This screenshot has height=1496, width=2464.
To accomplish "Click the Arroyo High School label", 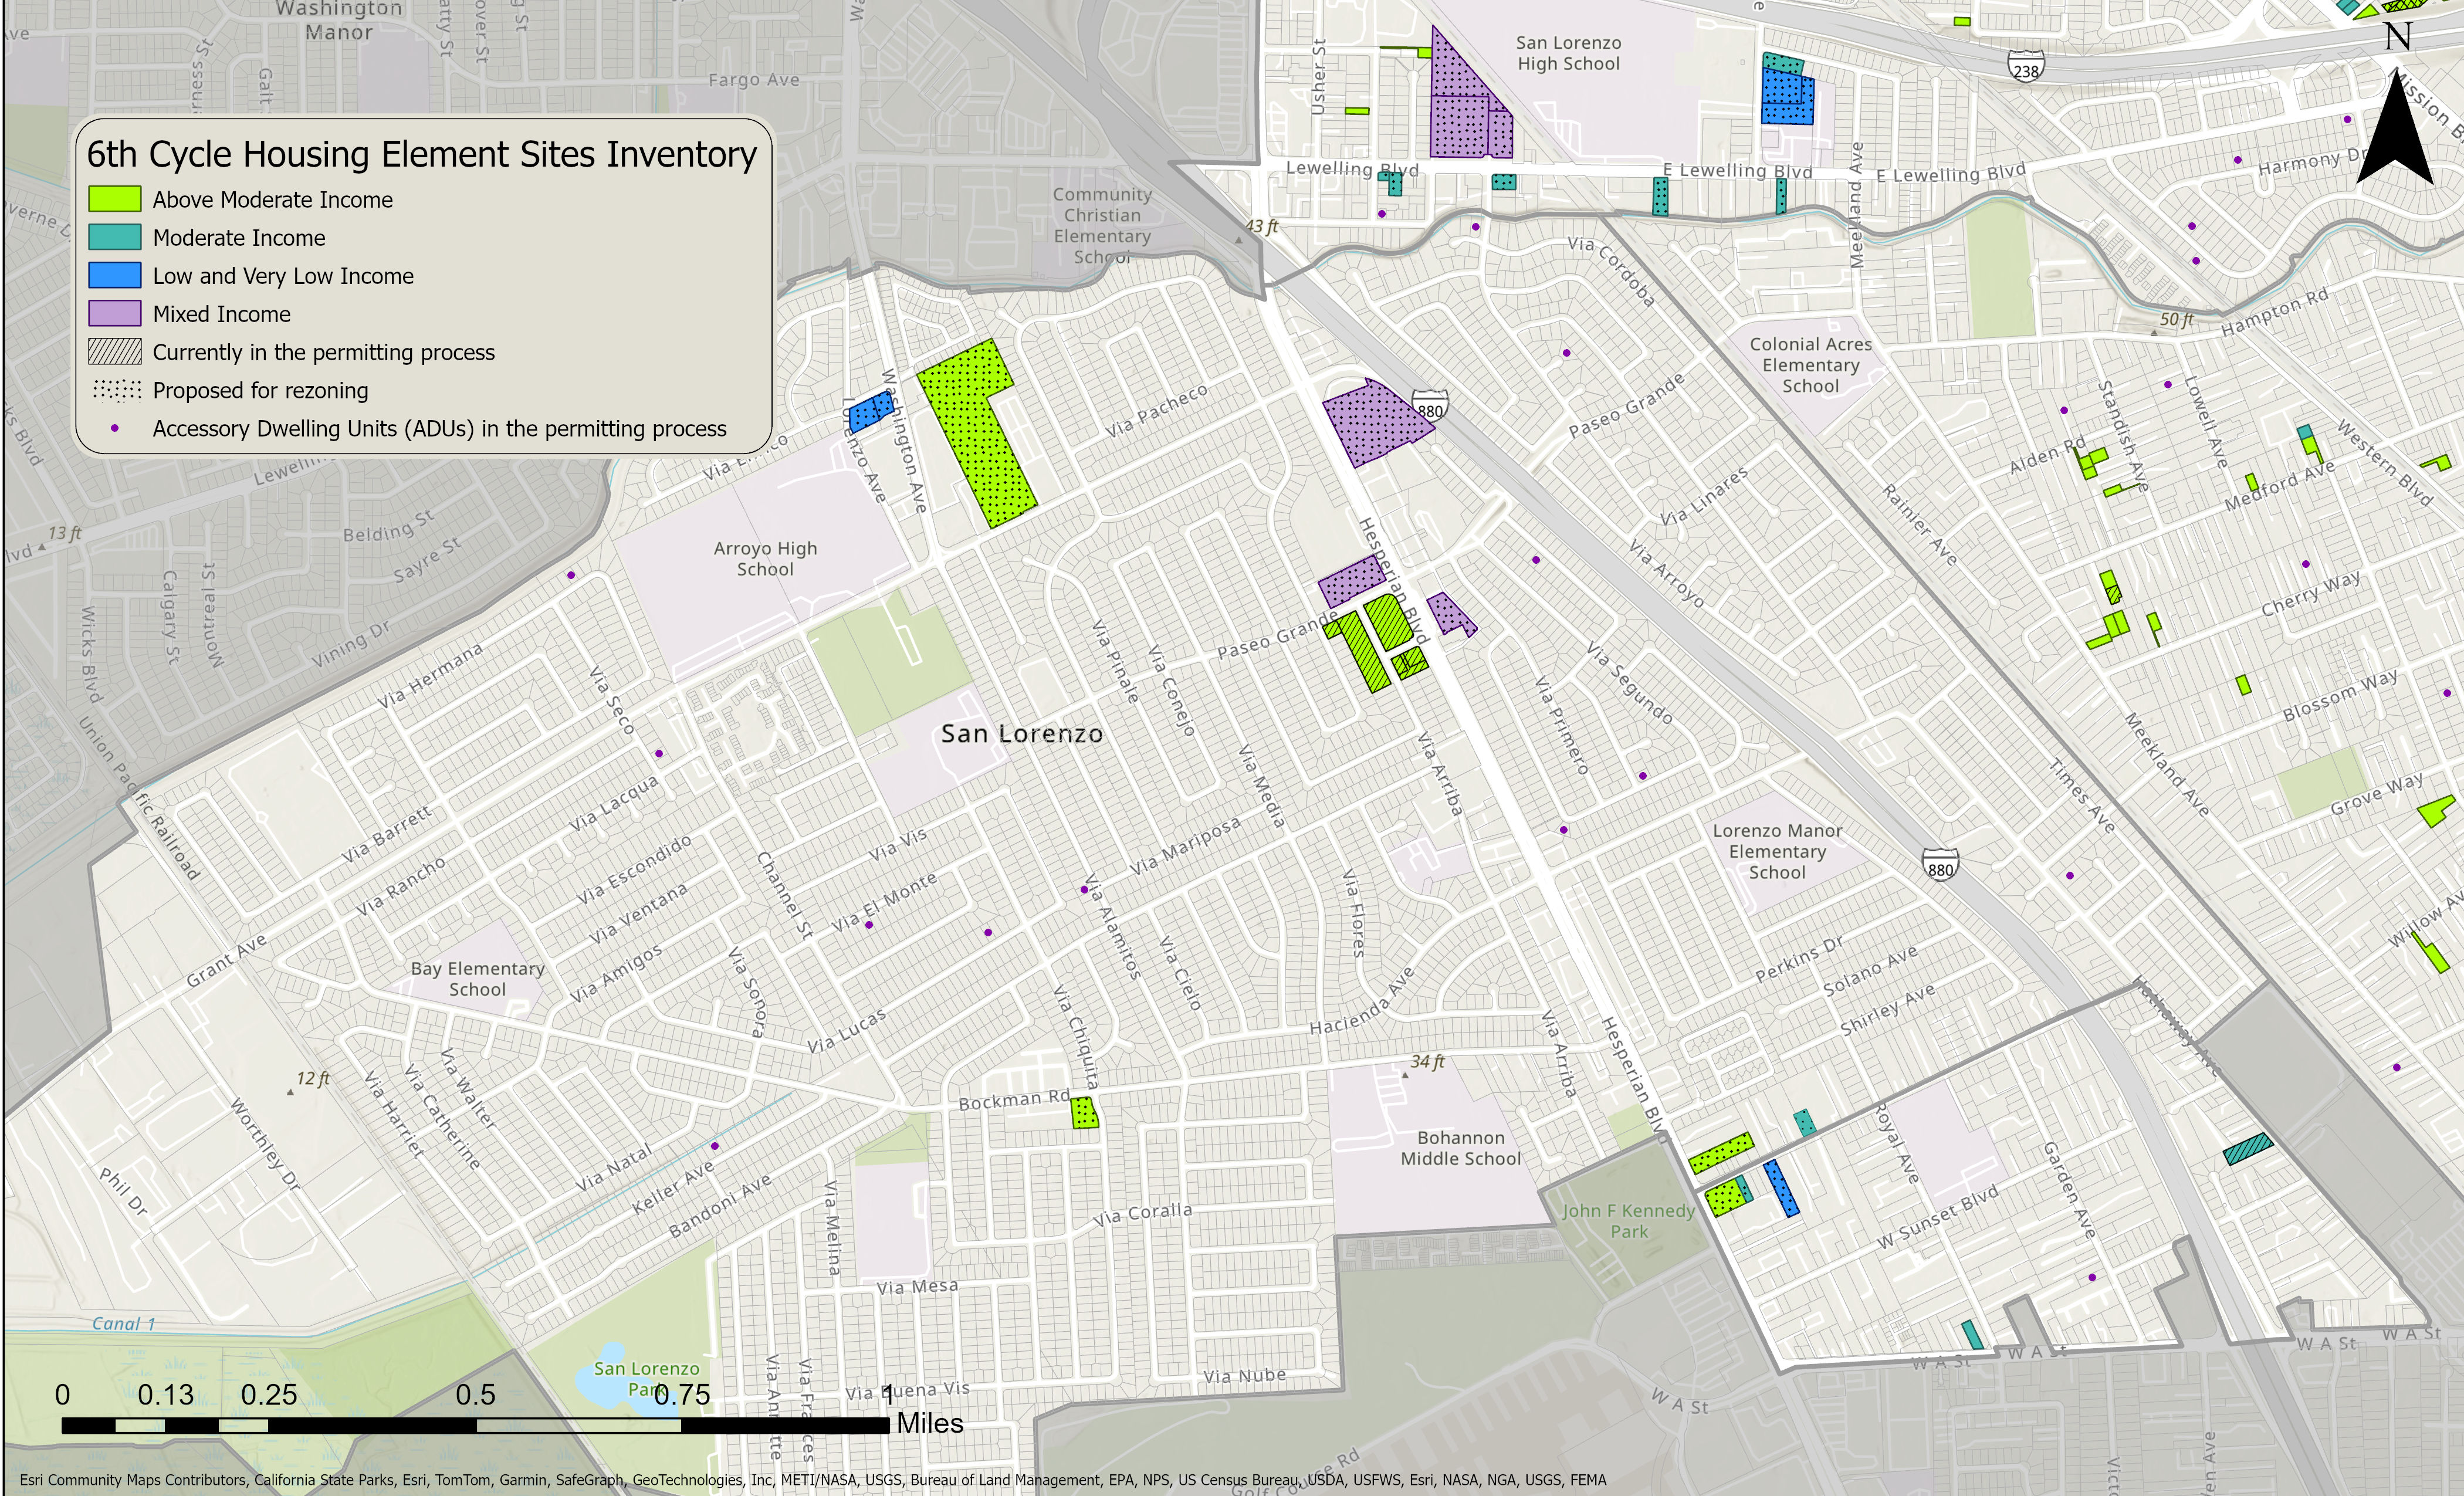I will [x=765, y=558].
